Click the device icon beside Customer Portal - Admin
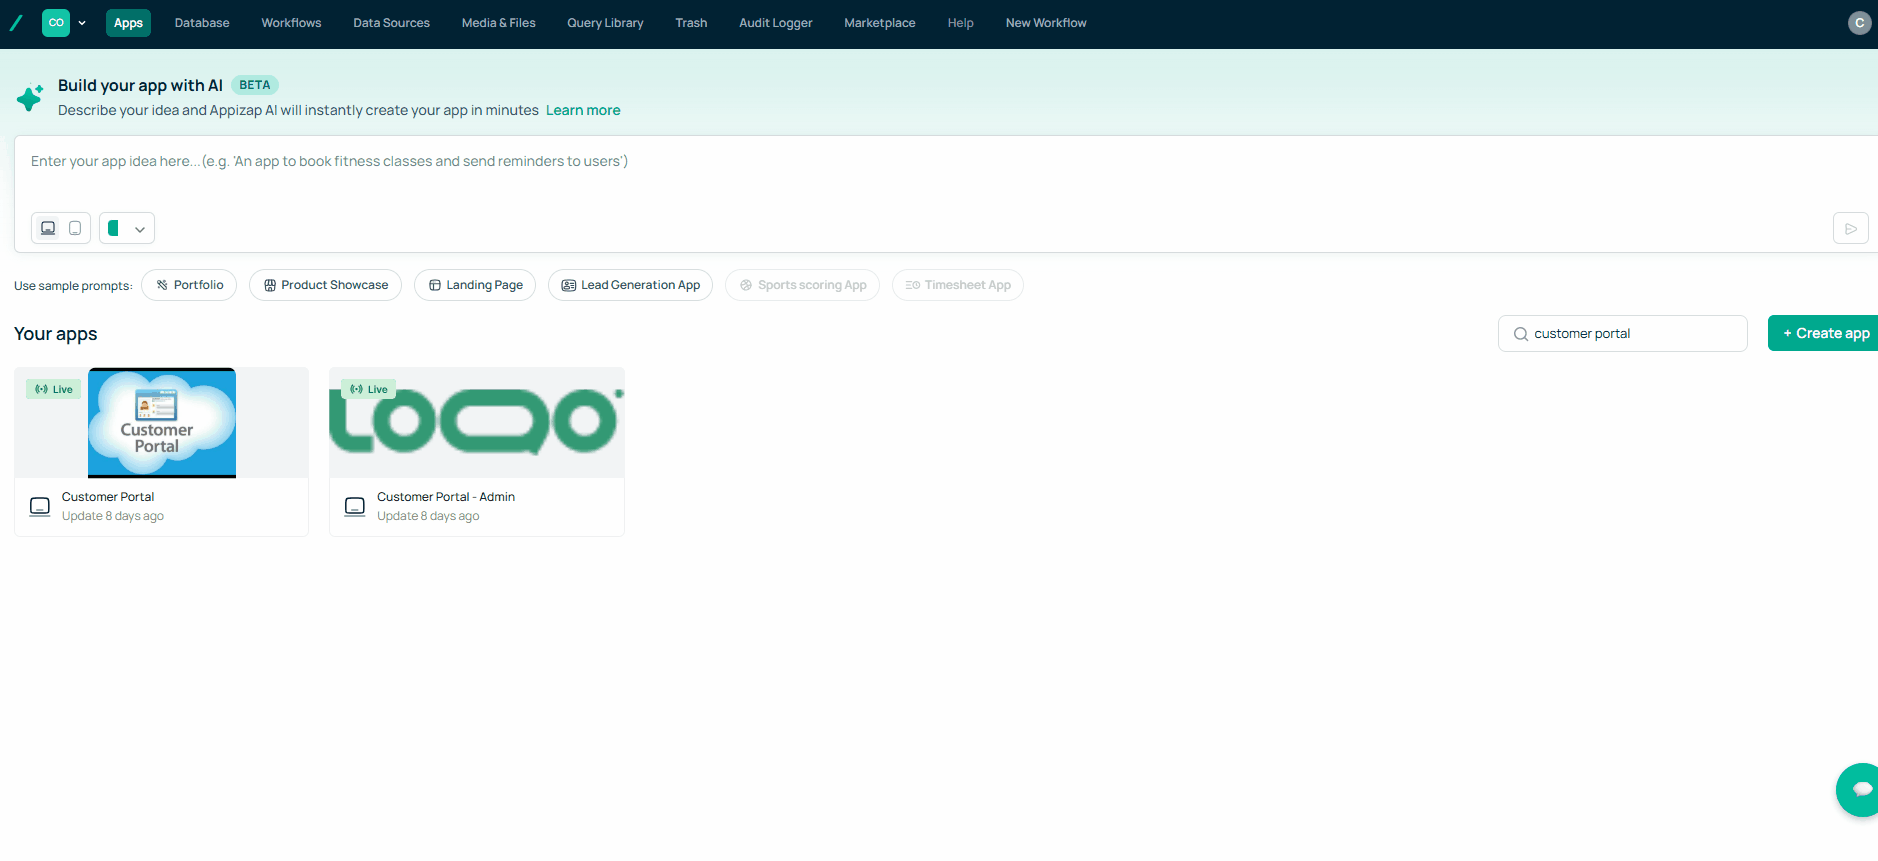Screen dimensions: 1878x861 pyautogui.click(x=355, y=506)
